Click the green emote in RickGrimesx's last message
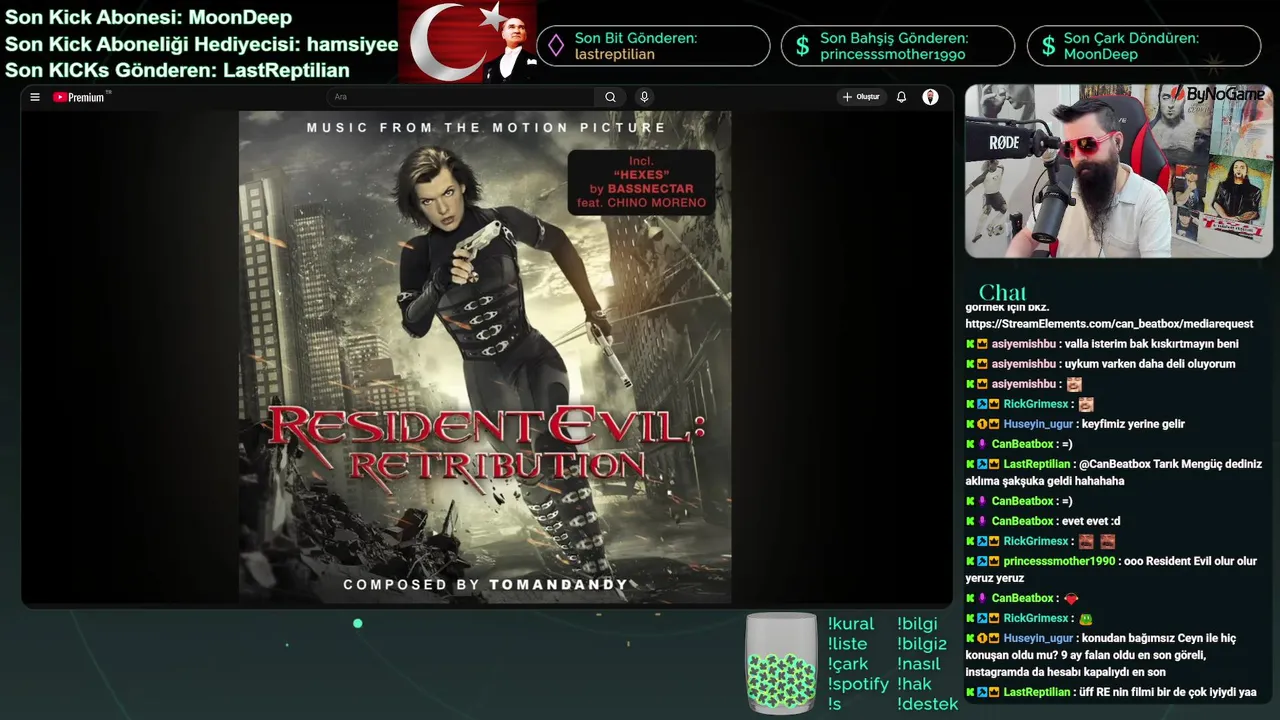 pos(1086,618)
